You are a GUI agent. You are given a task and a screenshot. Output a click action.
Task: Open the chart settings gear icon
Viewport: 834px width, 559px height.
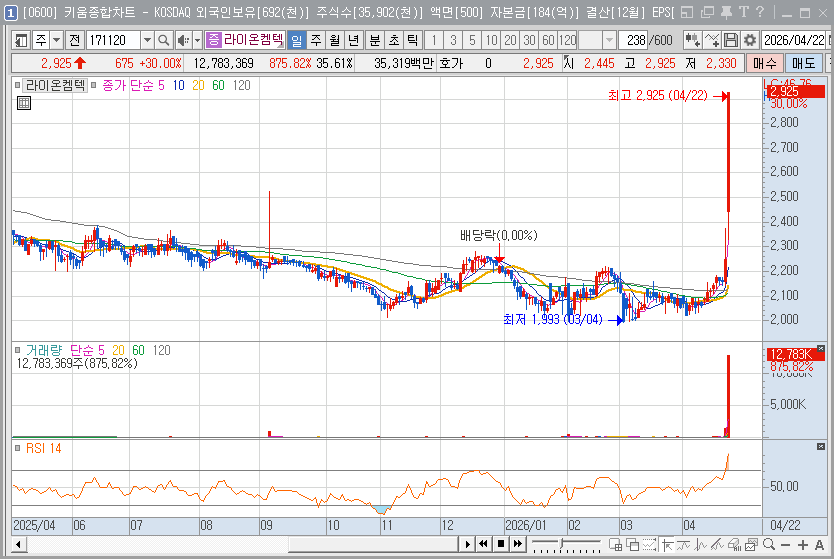(750, 40)
